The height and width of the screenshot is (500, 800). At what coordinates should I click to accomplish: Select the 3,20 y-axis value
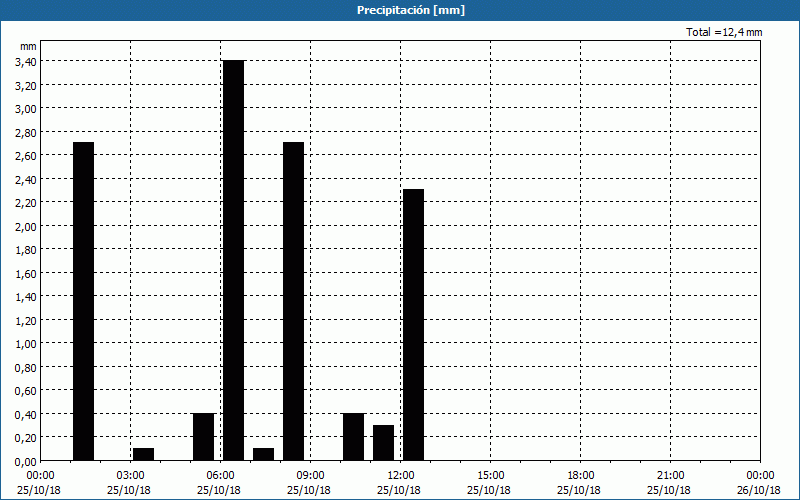point(26,85)
